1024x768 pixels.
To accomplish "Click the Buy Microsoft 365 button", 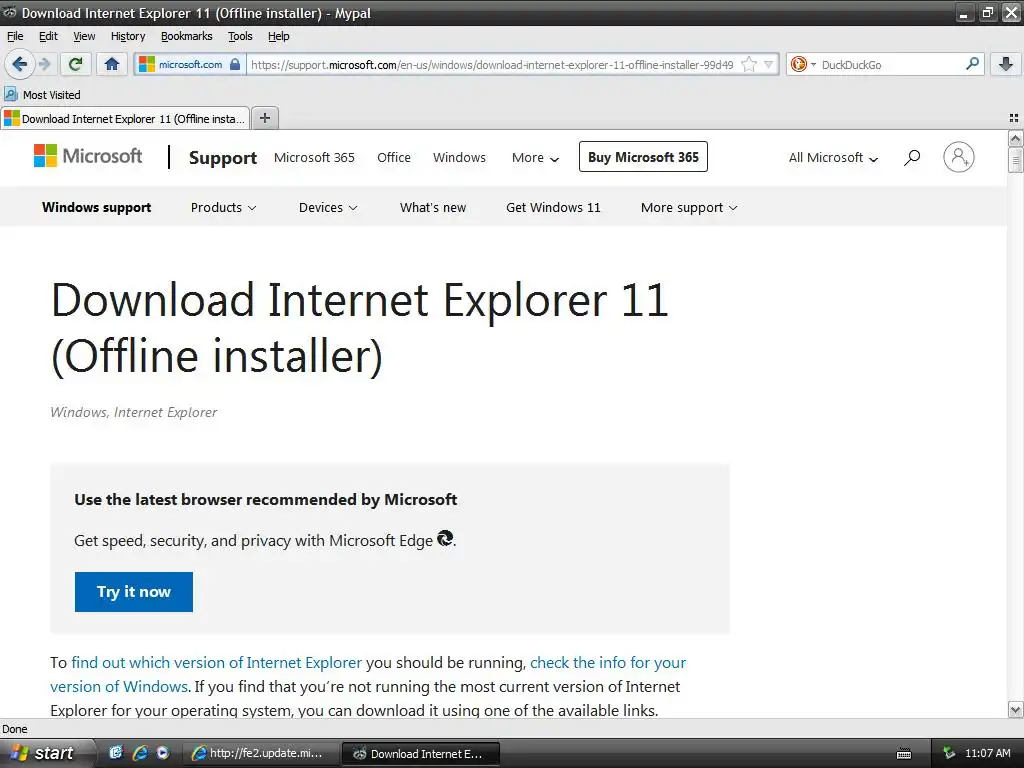I will tap(643, 157).
